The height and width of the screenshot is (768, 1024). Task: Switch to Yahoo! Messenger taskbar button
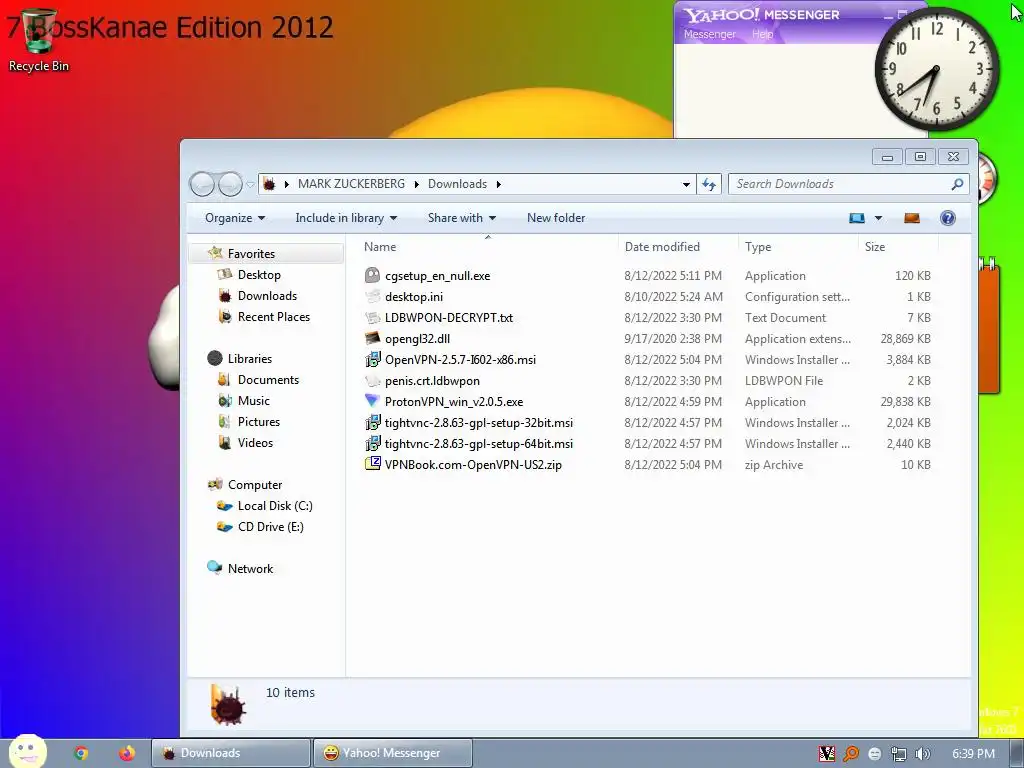392,753
